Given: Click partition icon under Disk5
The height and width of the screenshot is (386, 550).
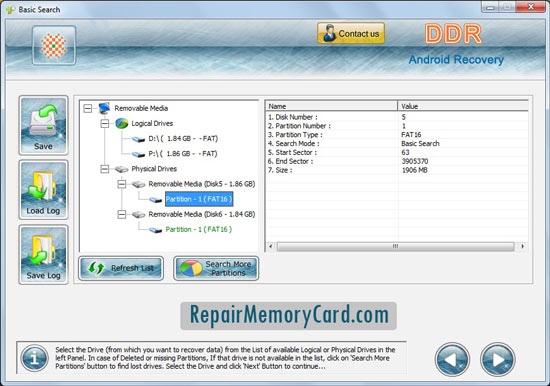Looking at the screenshot, I should click(x=155, y=200).
